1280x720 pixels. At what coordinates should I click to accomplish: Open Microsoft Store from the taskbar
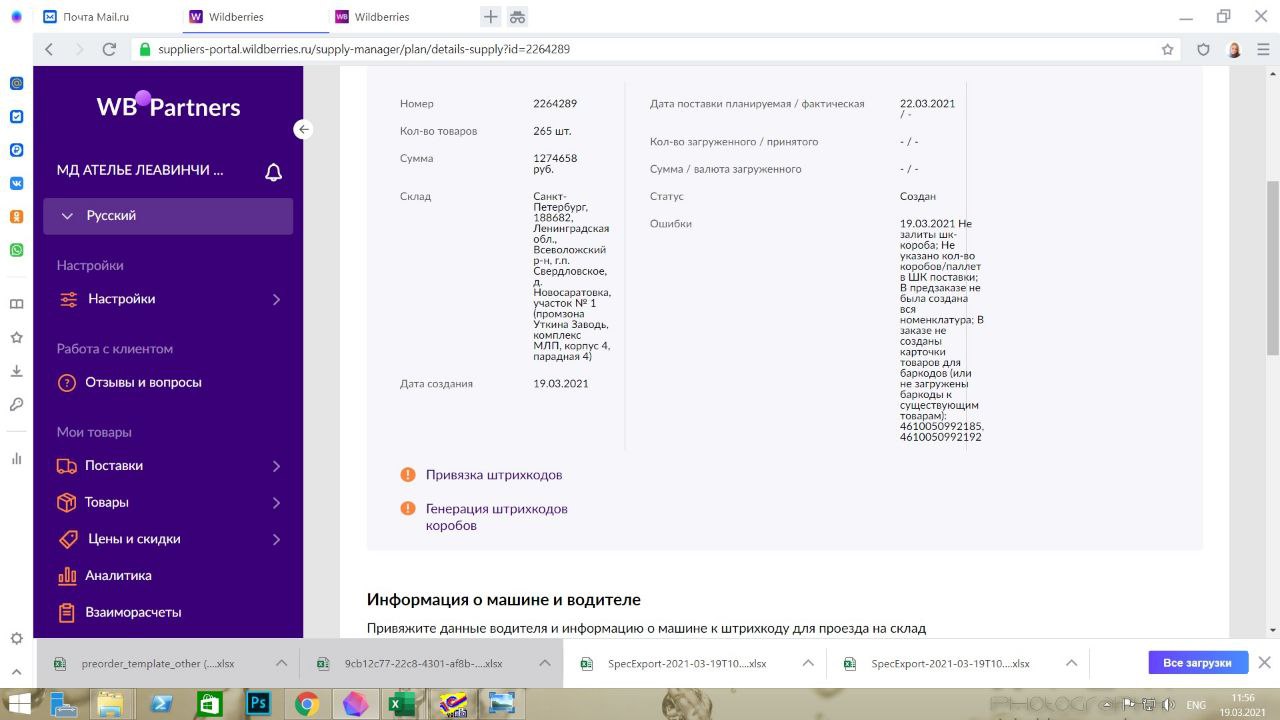[x=210, y=704]
